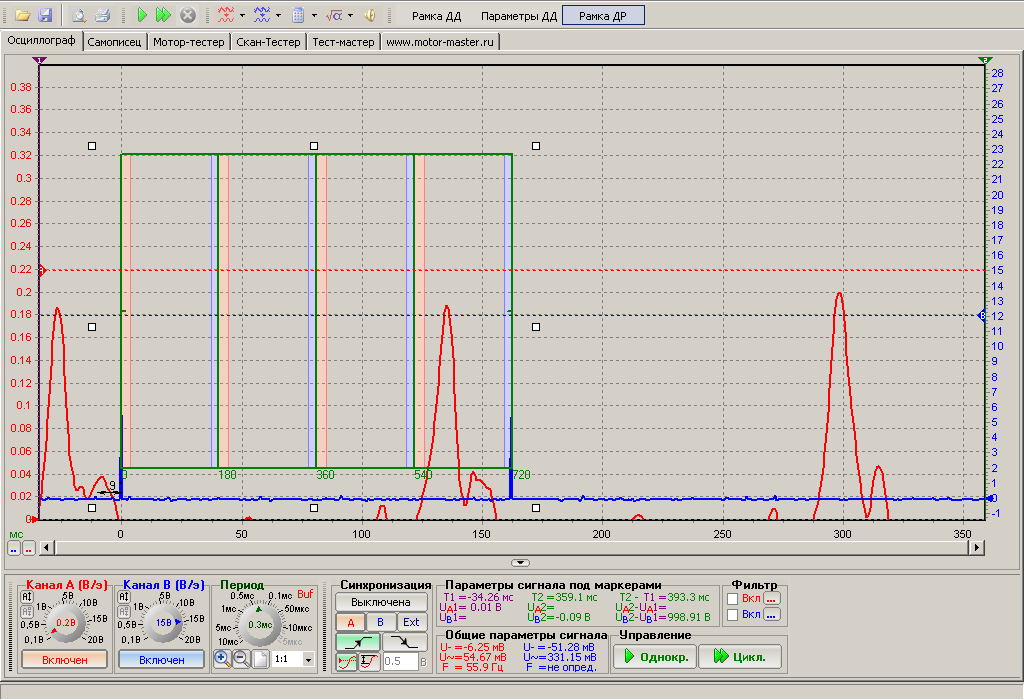Image resolution: width=1024 pixels, height=700 pixels.
Task: Click the green marker 2 flag on the graph's top edge
Action: (985, 60)
